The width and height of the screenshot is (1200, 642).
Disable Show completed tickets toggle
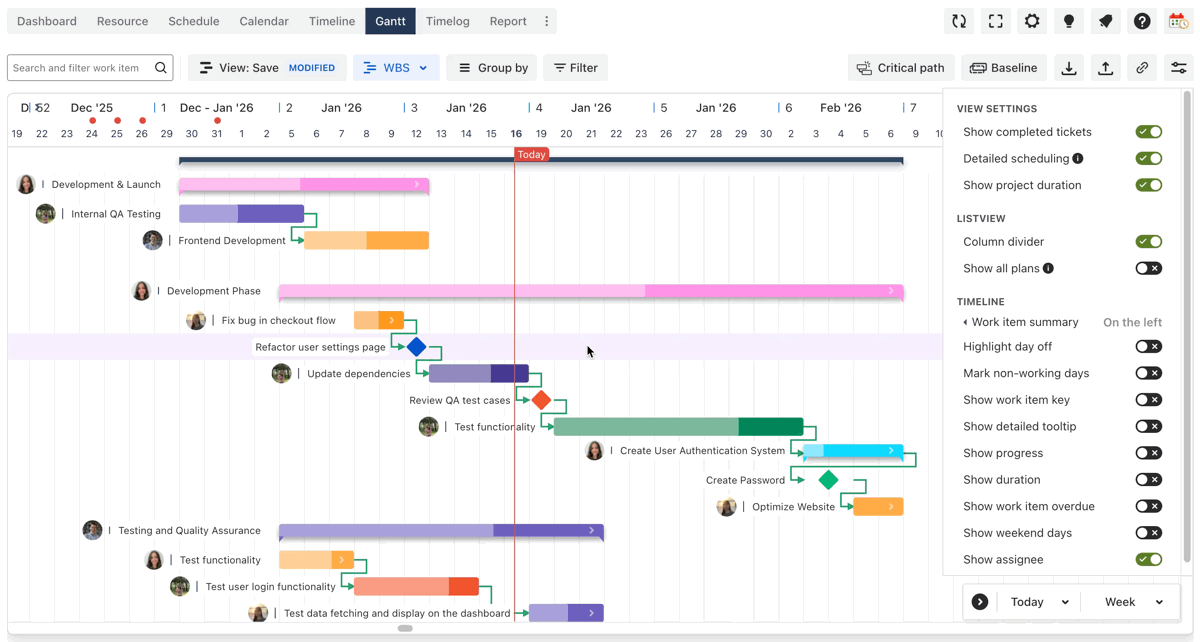tap(1148, 132)
